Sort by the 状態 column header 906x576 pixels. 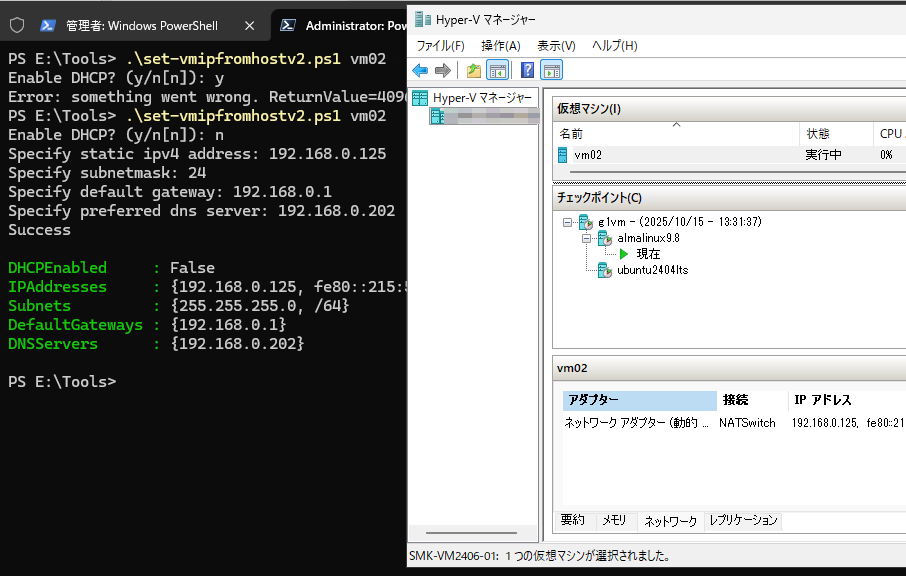(x=836, y=134)
